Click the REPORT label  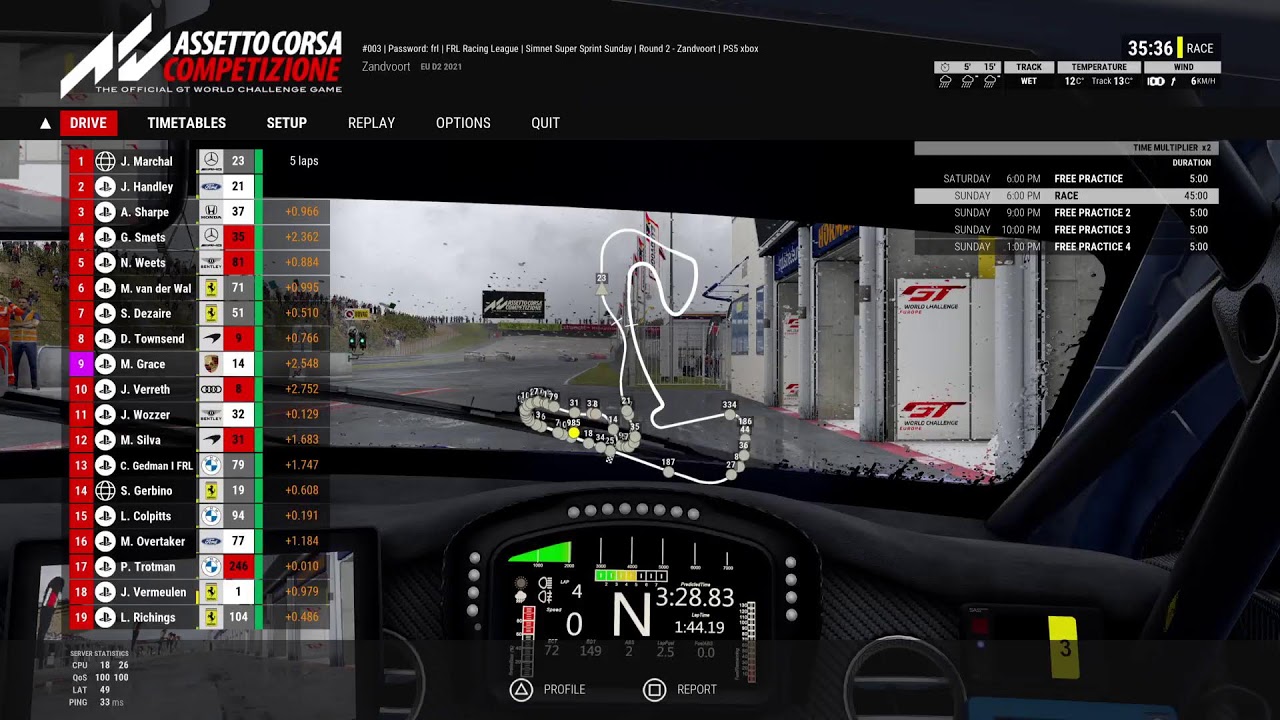[x=697, y=690]
